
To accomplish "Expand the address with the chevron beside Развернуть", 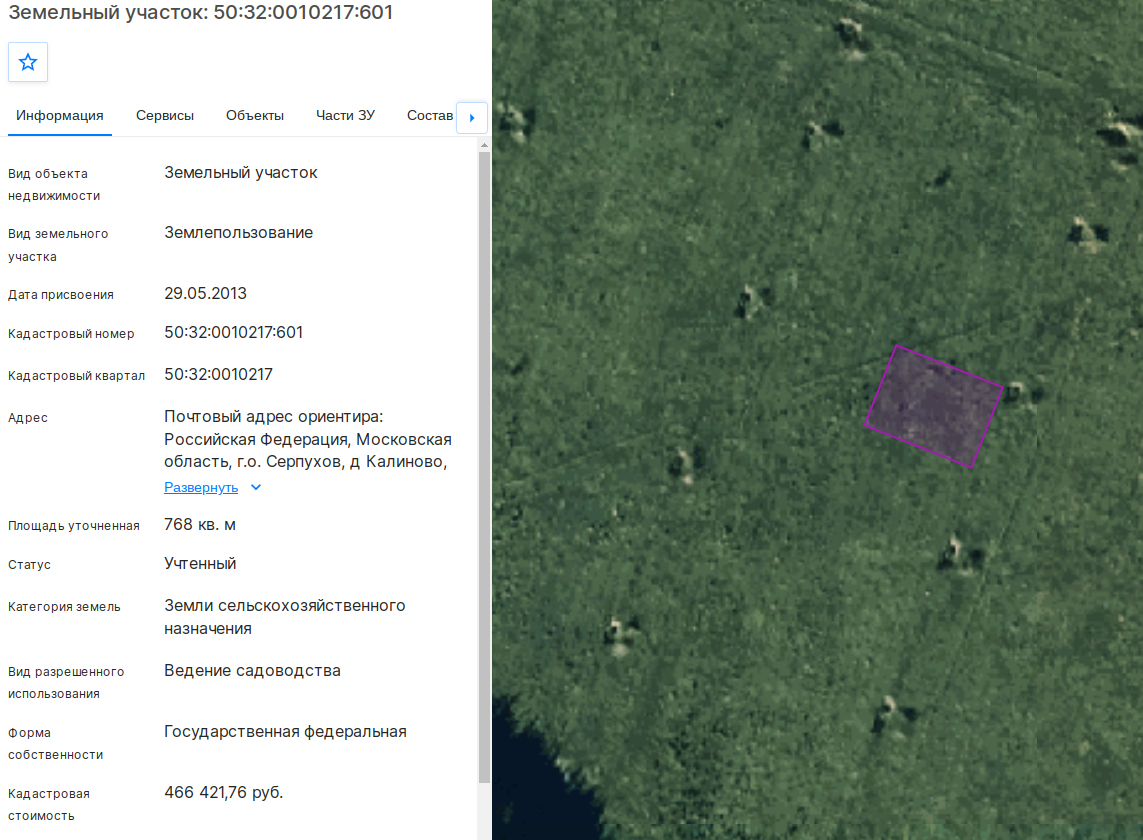I will click(x=256, y=487).
